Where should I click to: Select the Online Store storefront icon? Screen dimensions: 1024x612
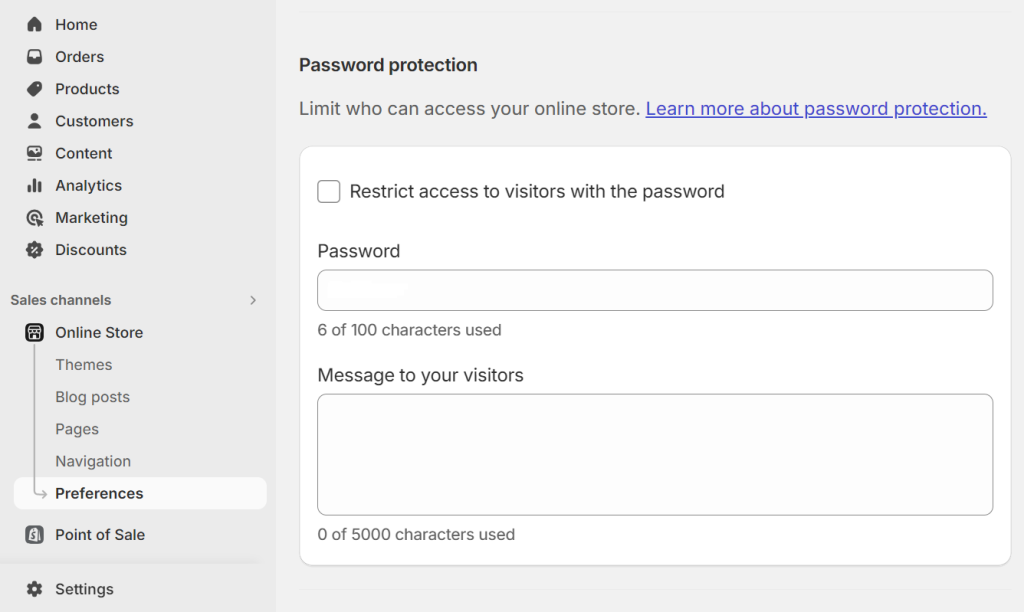(x=35, y=332)
